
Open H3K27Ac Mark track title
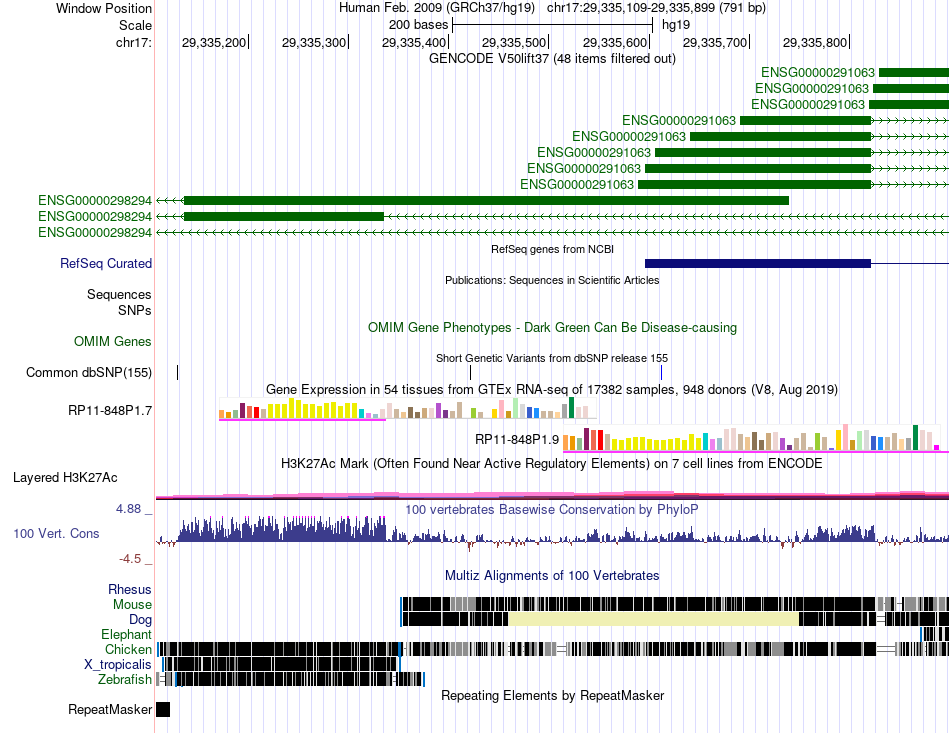(x=552, y=464)
